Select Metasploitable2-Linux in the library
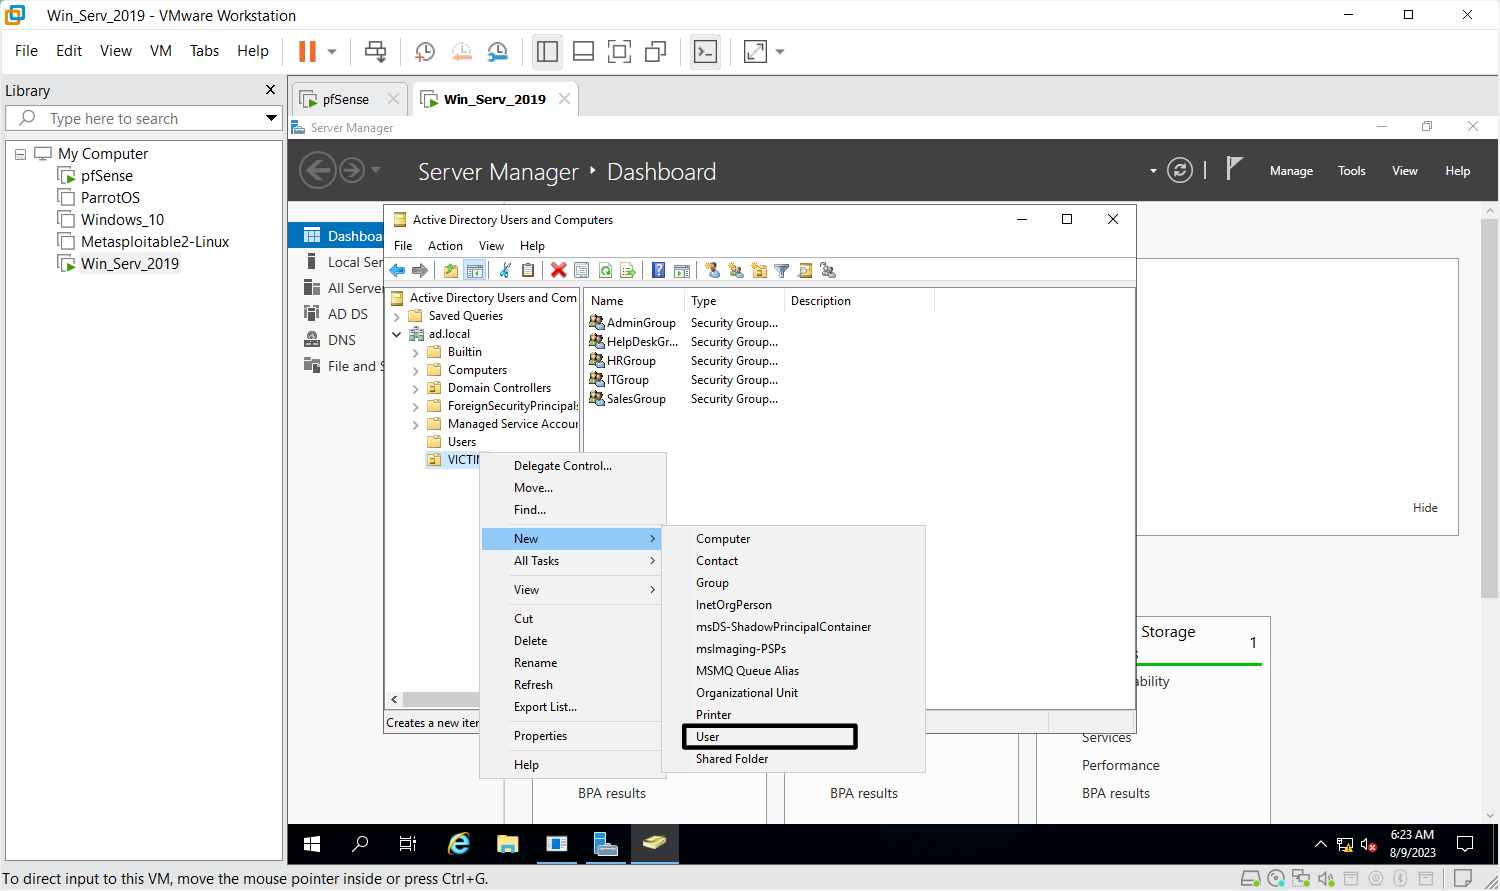Screen dimensions: 1500x891 point(155,242)
